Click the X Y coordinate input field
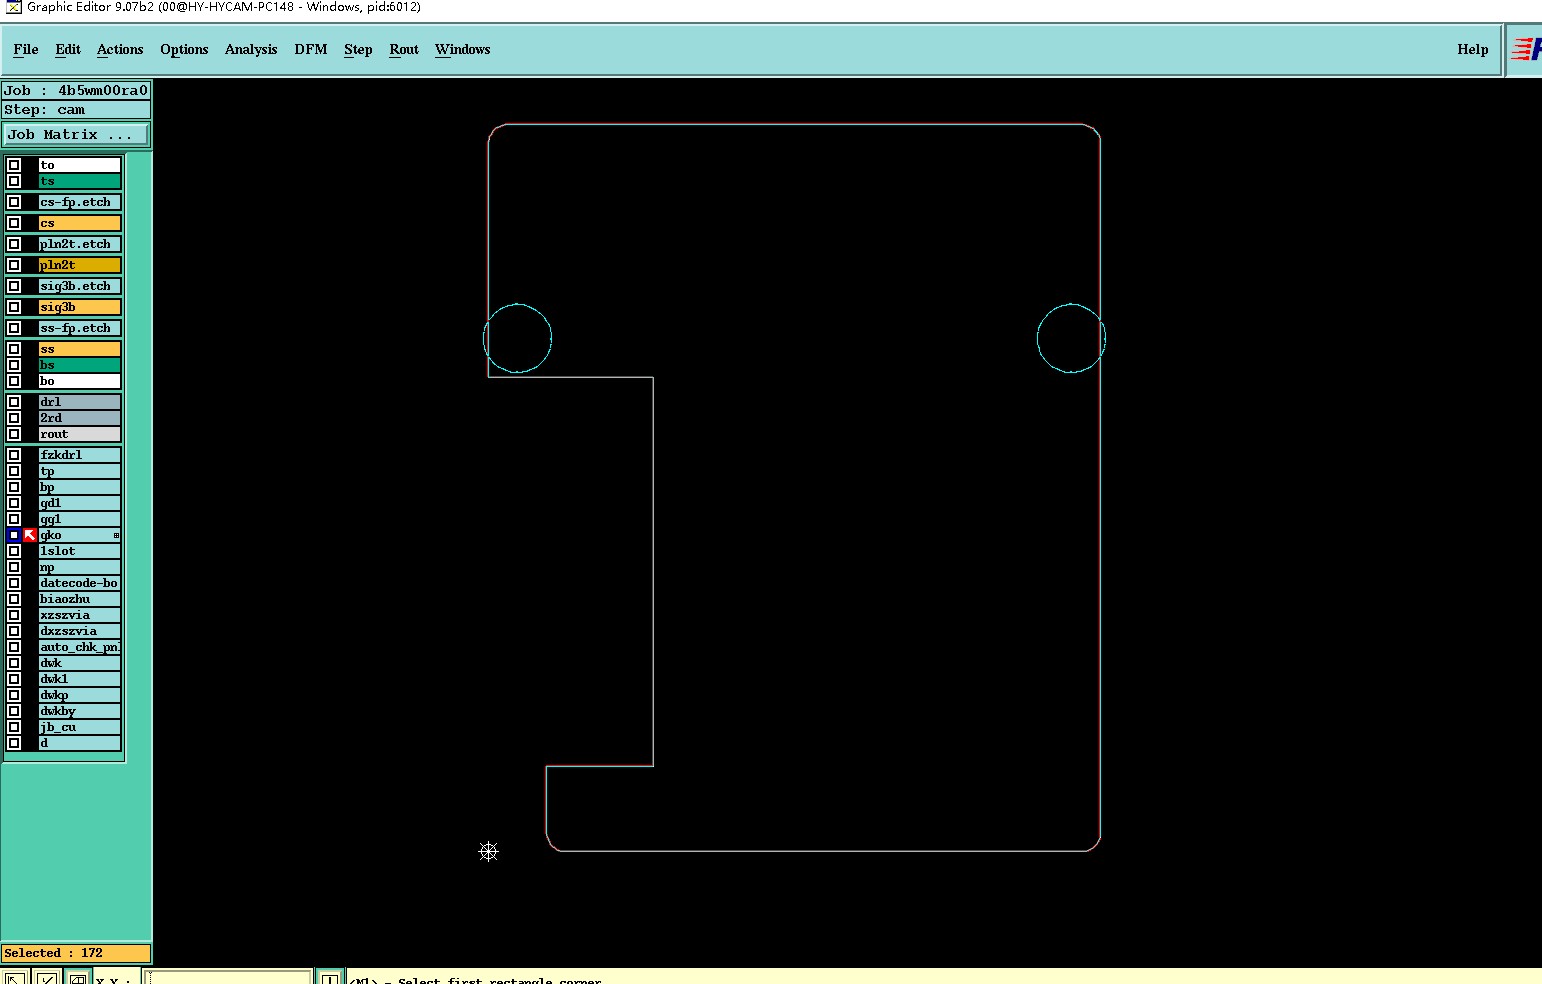Viewport: 1542px width, 984px height. (229, 978)
